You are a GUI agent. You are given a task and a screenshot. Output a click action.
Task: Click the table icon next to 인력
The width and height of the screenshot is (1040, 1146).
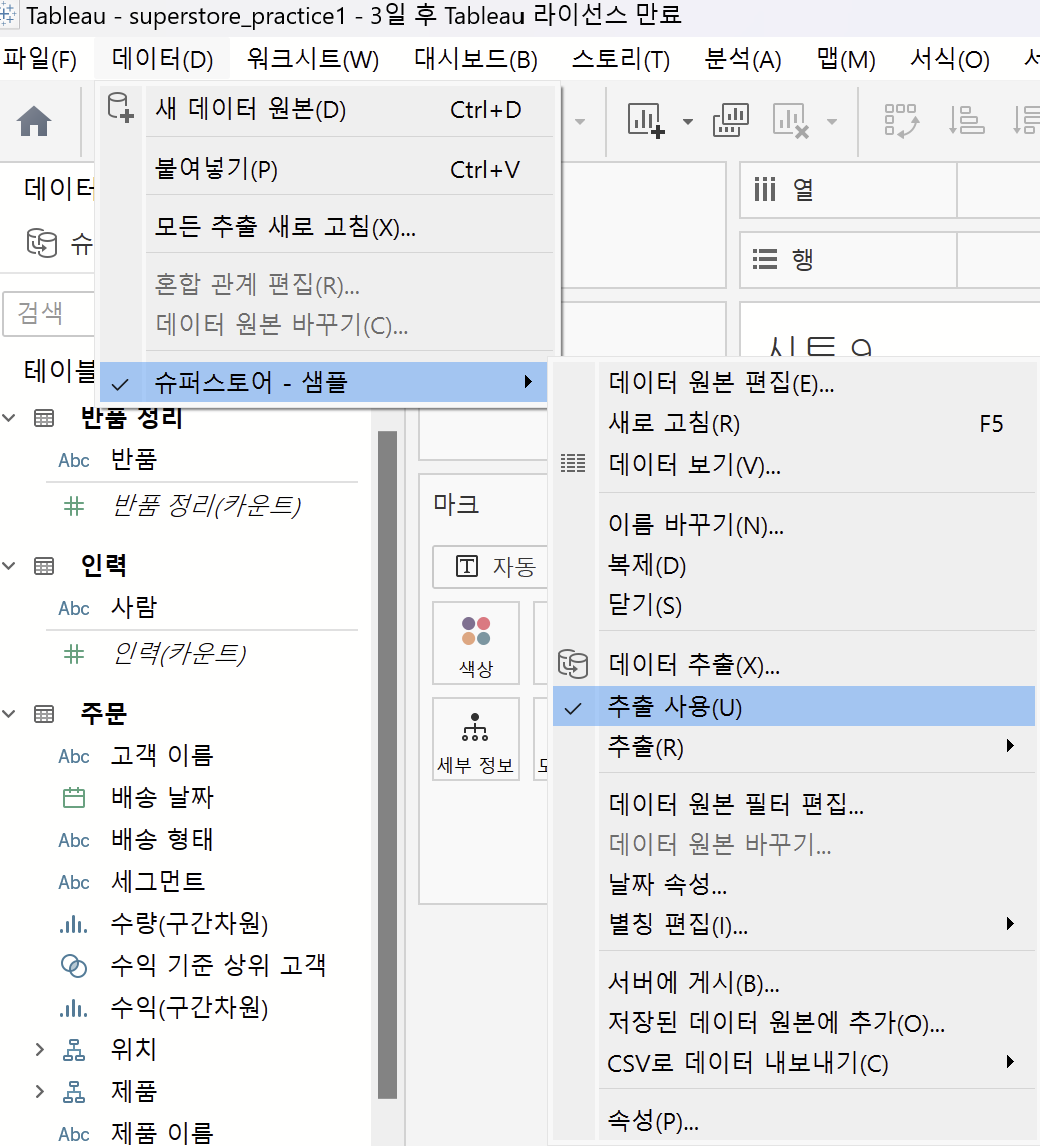coord(44,566)
